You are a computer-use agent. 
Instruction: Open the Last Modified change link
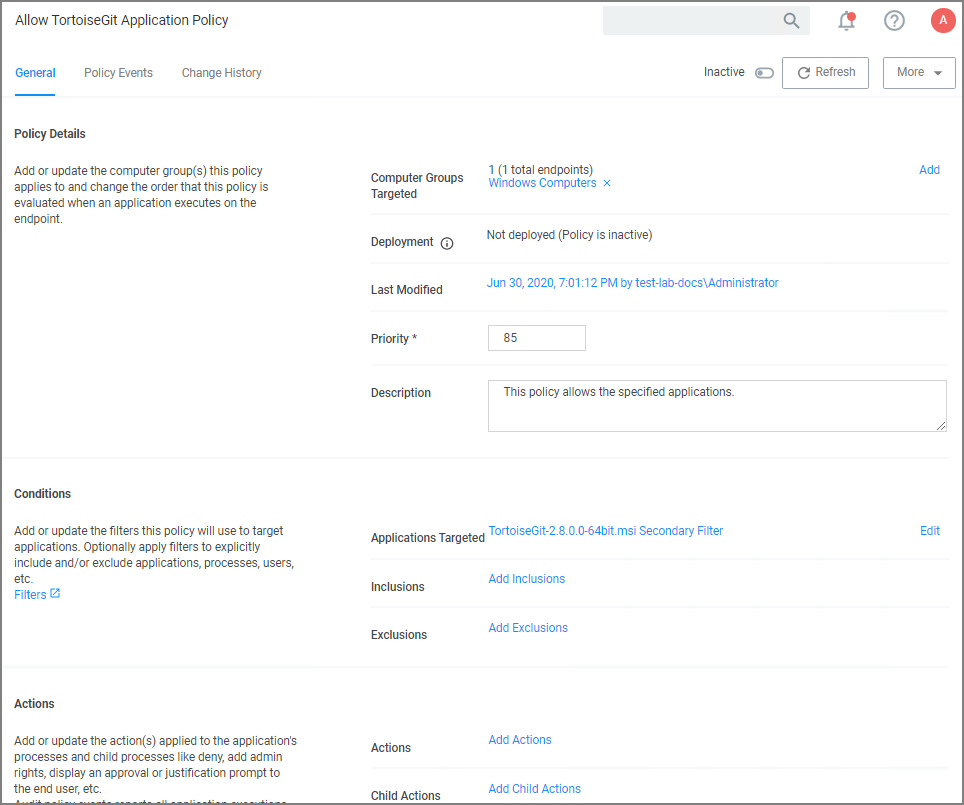point(633,283)
